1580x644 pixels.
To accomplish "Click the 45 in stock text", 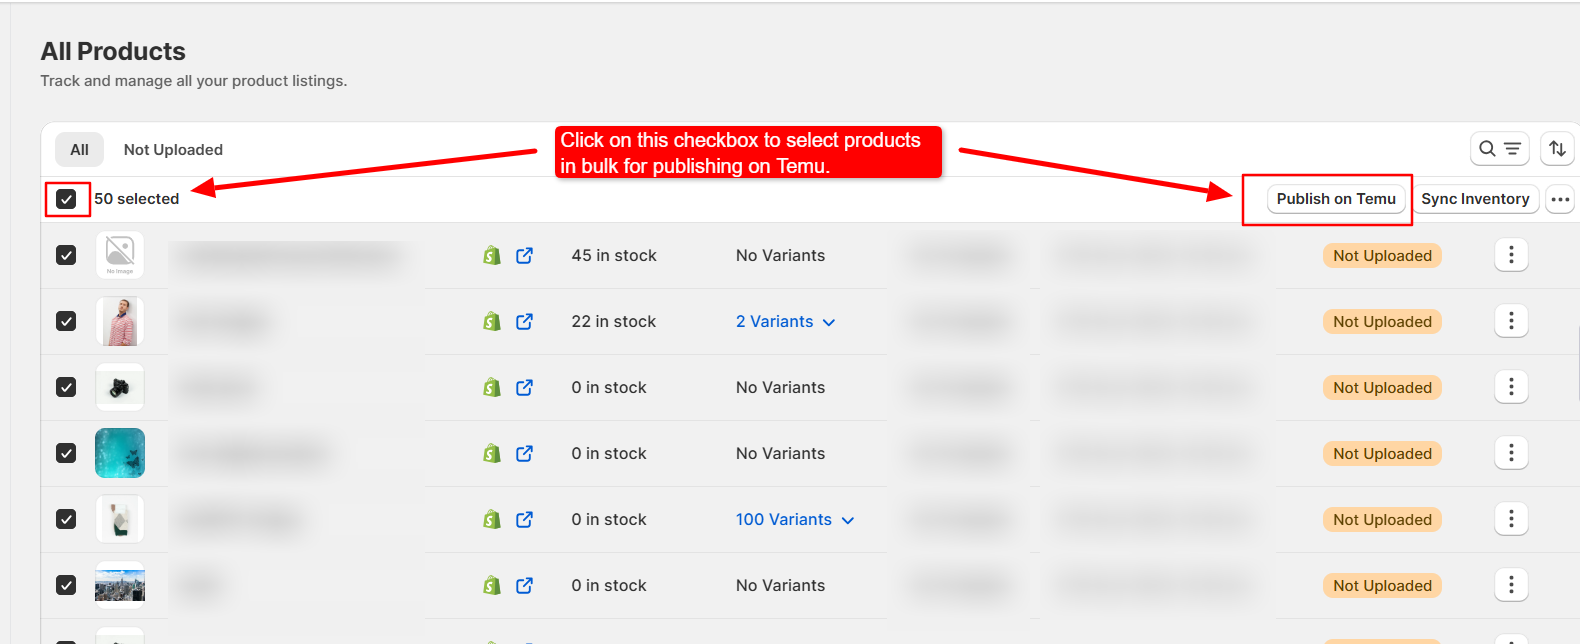I will (614, 256).
